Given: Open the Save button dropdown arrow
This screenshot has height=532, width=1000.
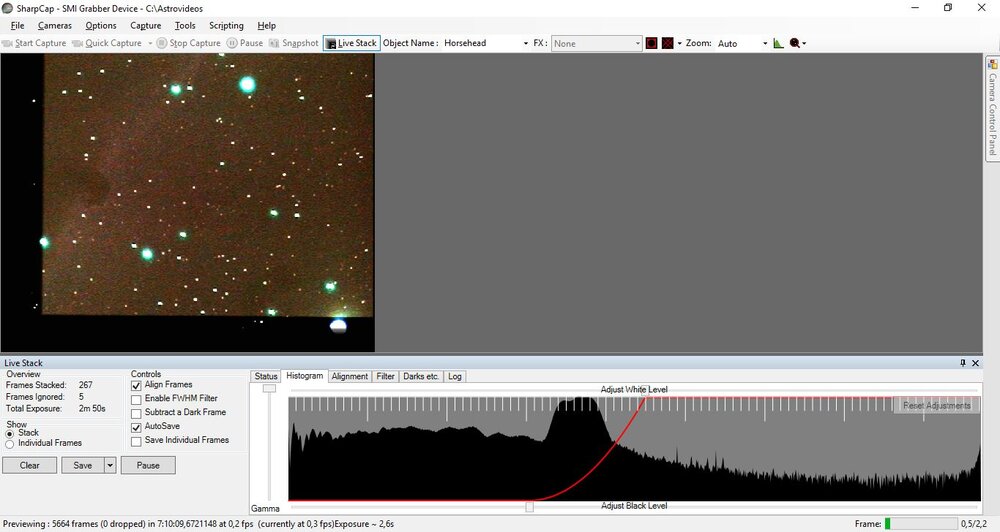Looking at the screenshot, I should point(110,465).
